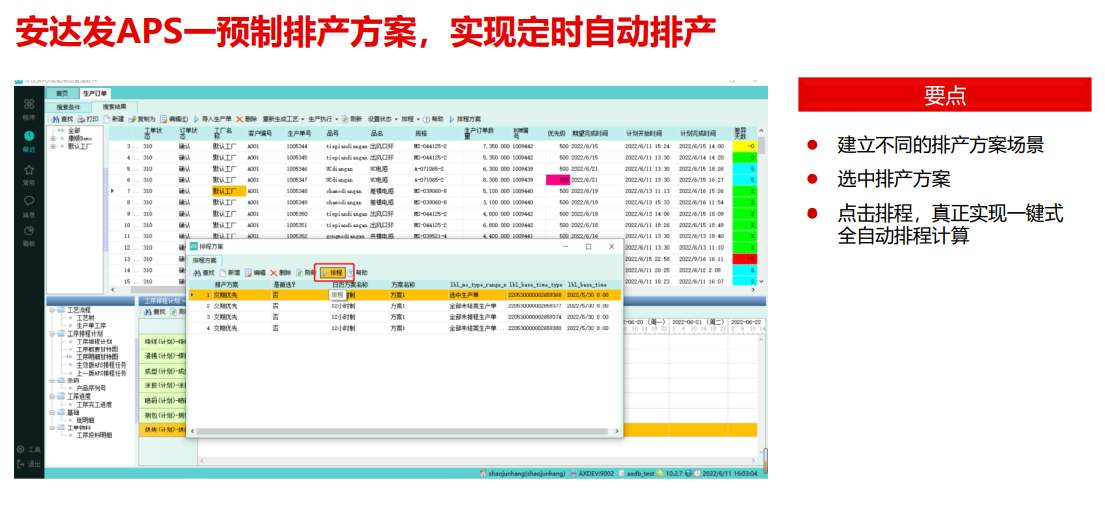Collapse the 工序排程计划 tree folder
Viewport: 1105px width, 530px height.
click(52, 333)
